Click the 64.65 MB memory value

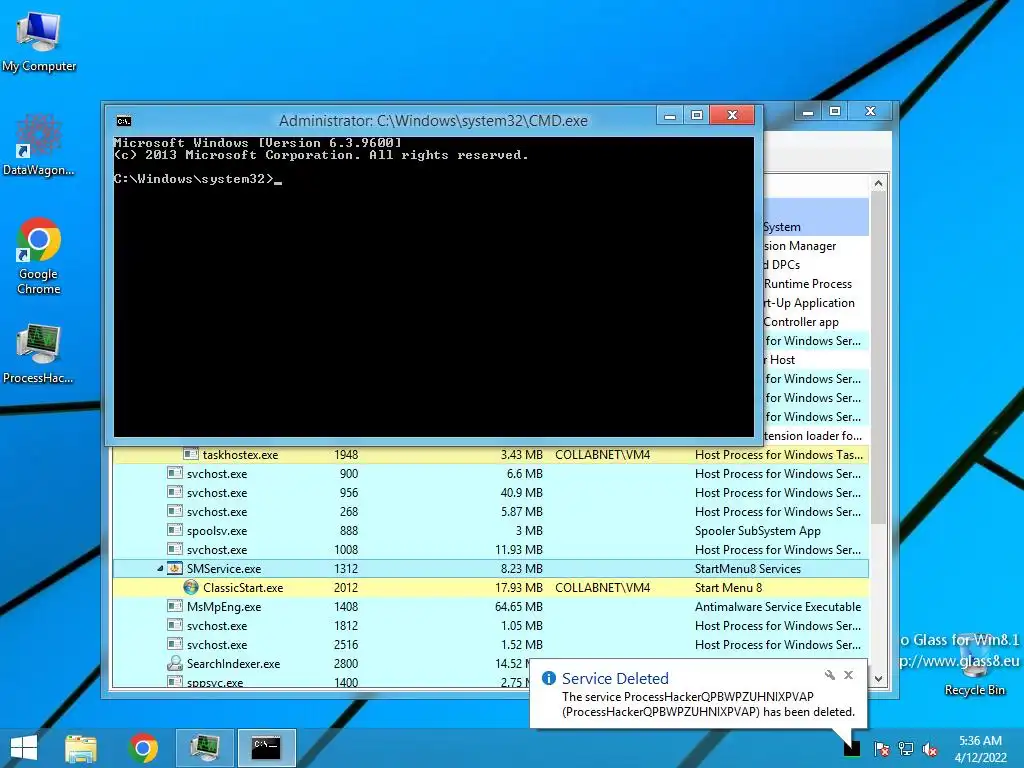519,606
